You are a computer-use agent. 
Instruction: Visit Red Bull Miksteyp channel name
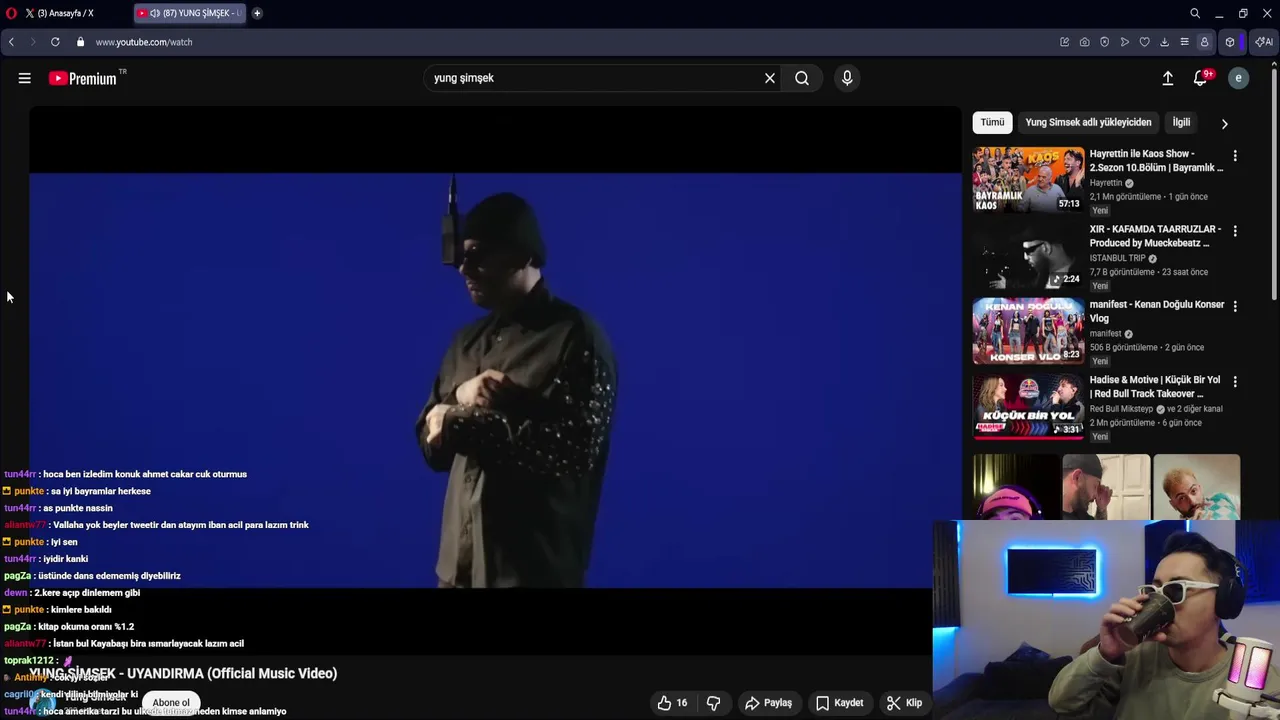[1121, 409]
